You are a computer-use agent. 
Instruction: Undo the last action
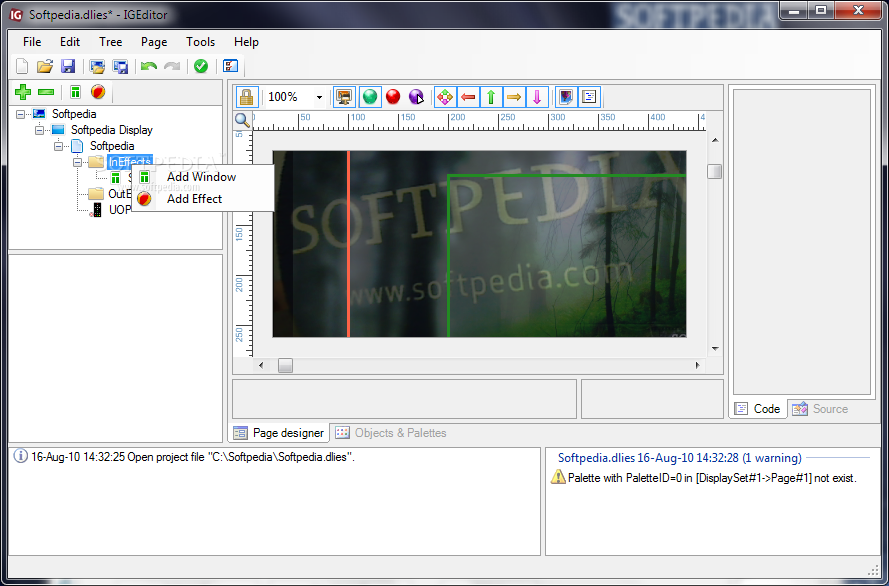[149, 66]
